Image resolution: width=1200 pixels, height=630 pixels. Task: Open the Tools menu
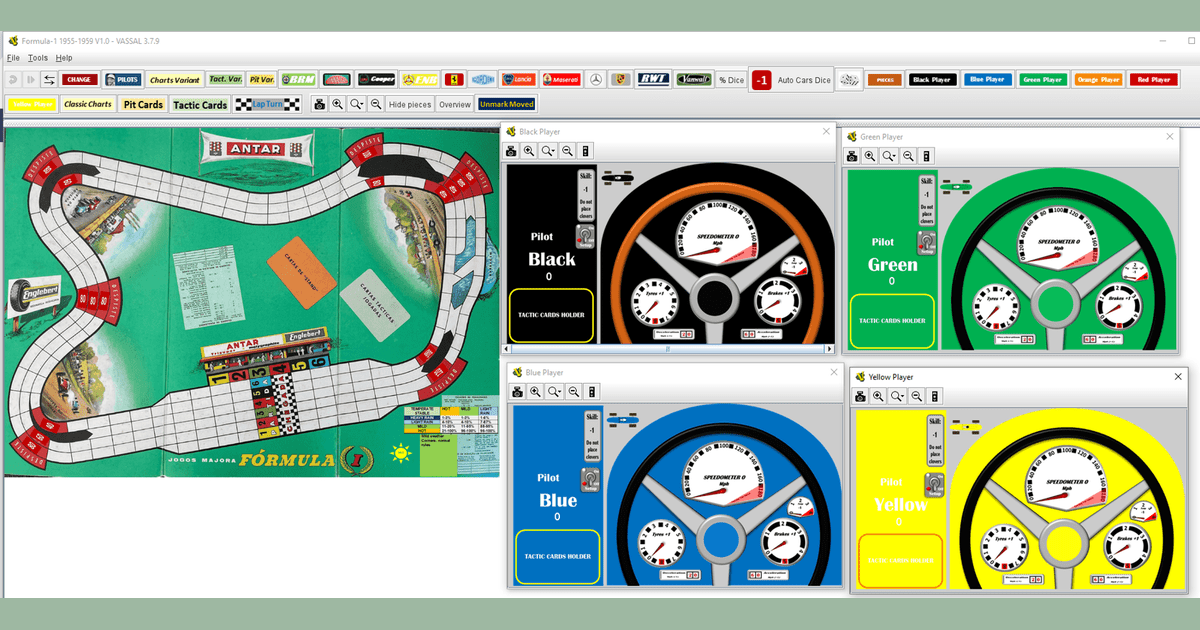coord(38,58)
